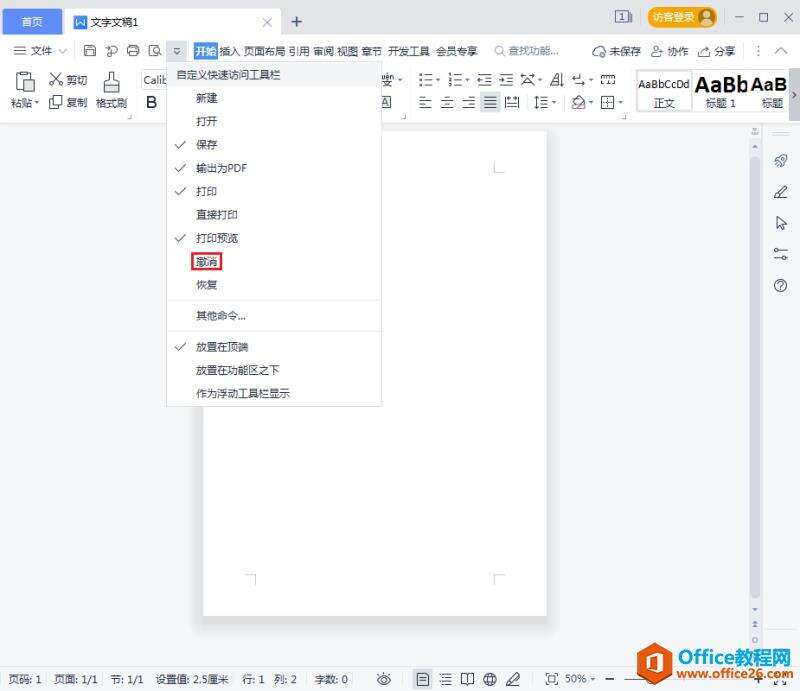The height and width of the screenshot is (691, 800).
Task: Switch to the 审阅 ribbon tab
Action: coord(323,51)
